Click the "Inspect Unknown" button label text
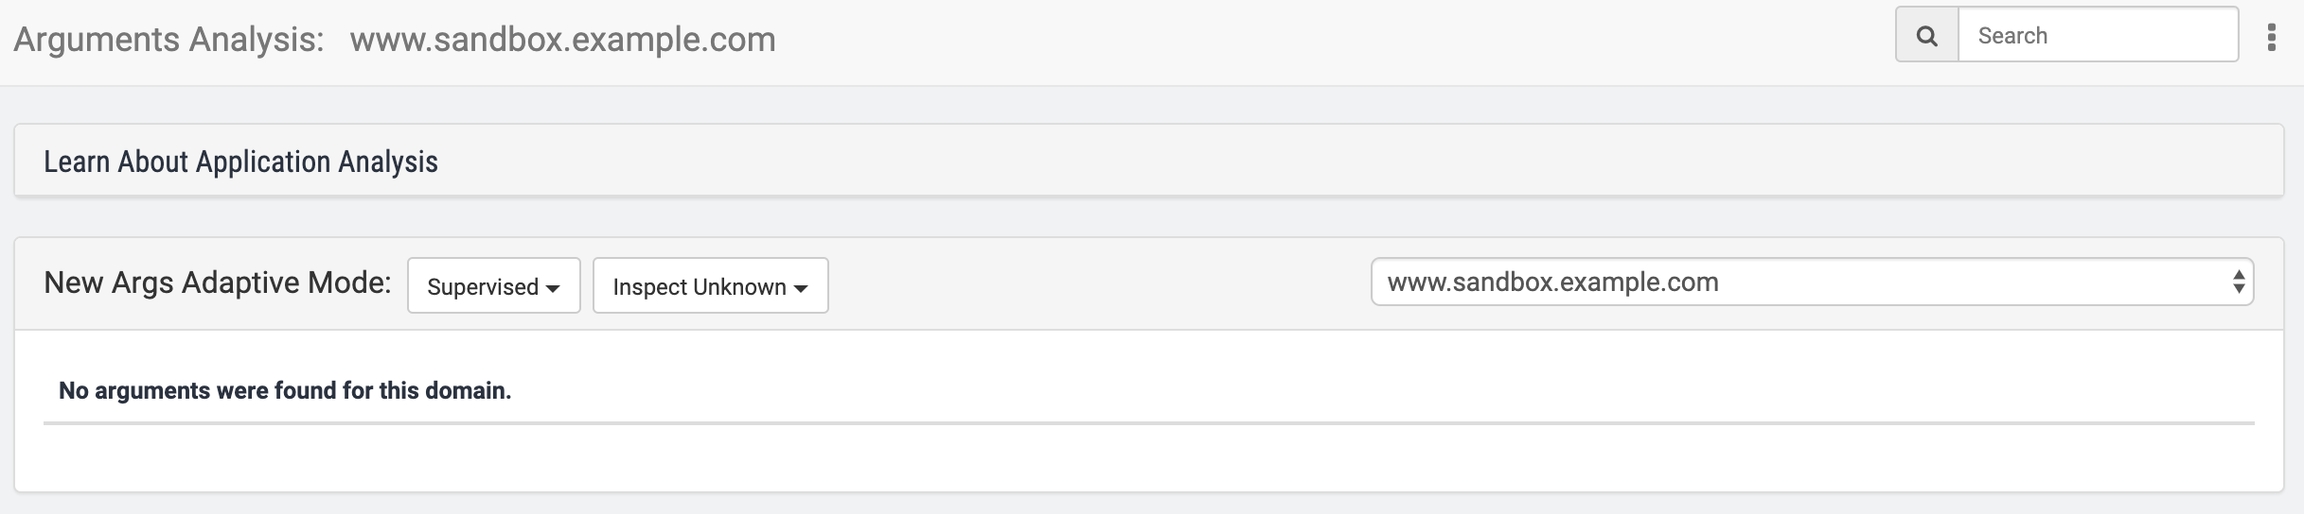Image resolution: width=2304 pixels, height=514 pixels. pyautogui.click(x=699, y=287)
